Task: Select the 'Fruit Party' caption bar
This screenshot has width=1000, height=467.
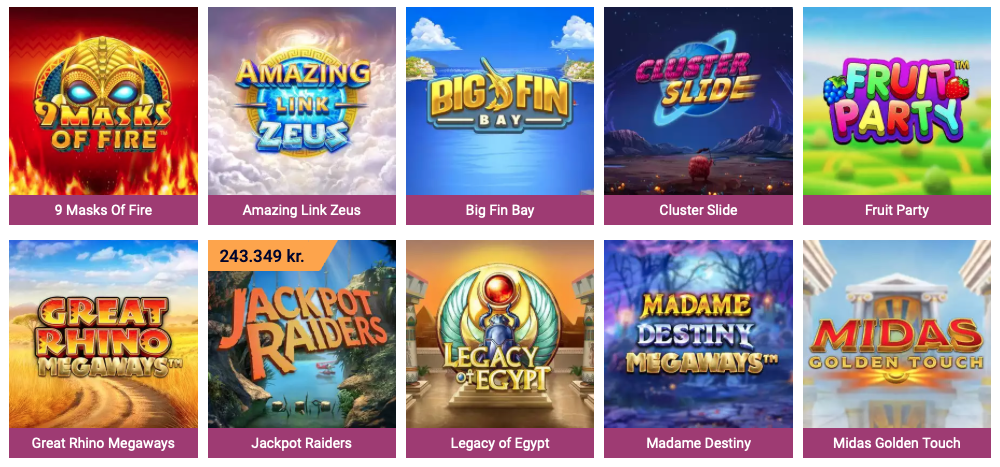Action: pyautogui.click(x=897, y=210)
